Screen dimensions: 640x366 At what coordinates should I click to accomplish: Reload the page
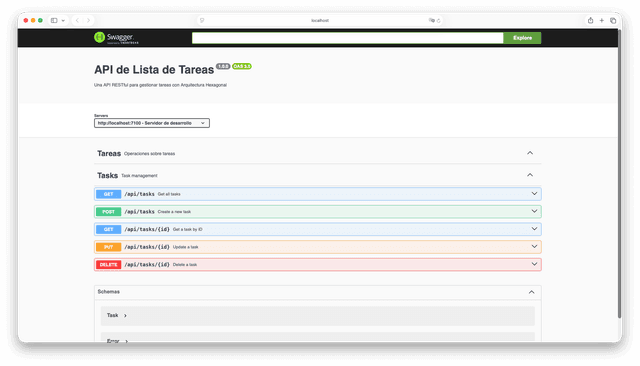point(439,20)
